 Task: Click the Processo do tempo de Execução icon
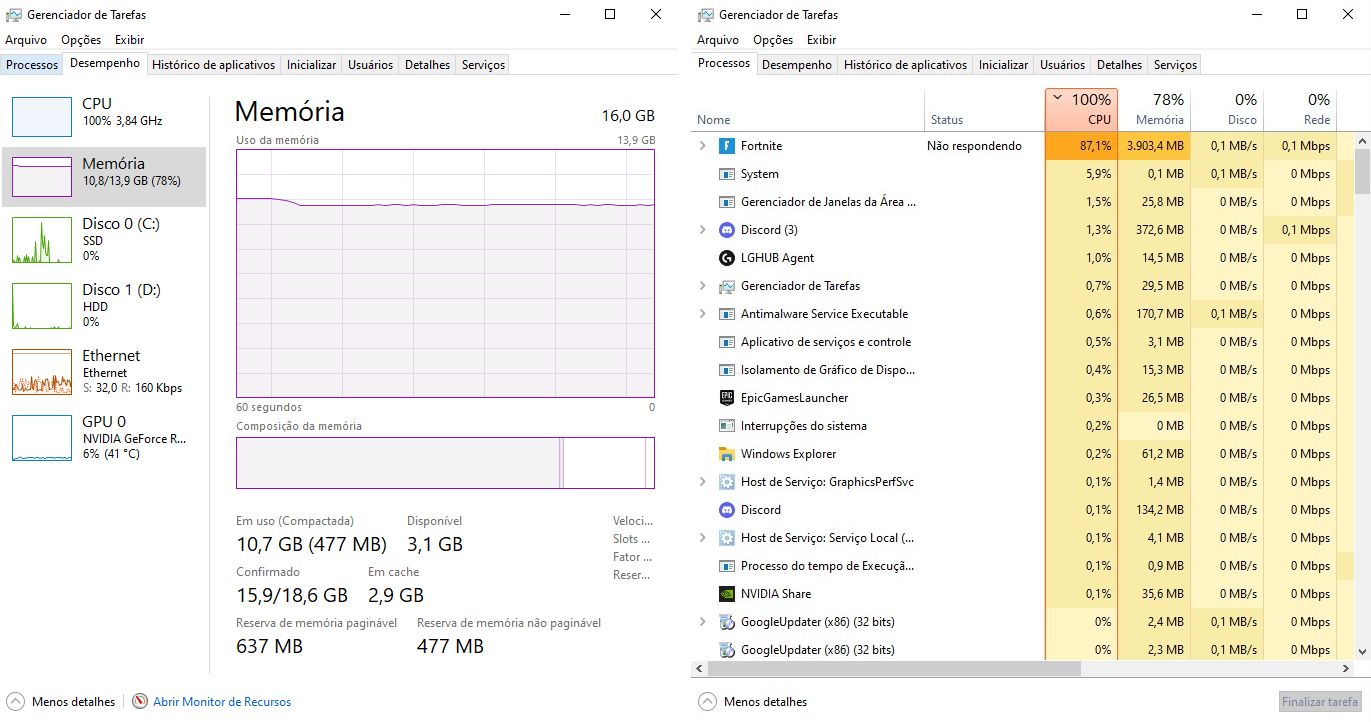[727, 566]
